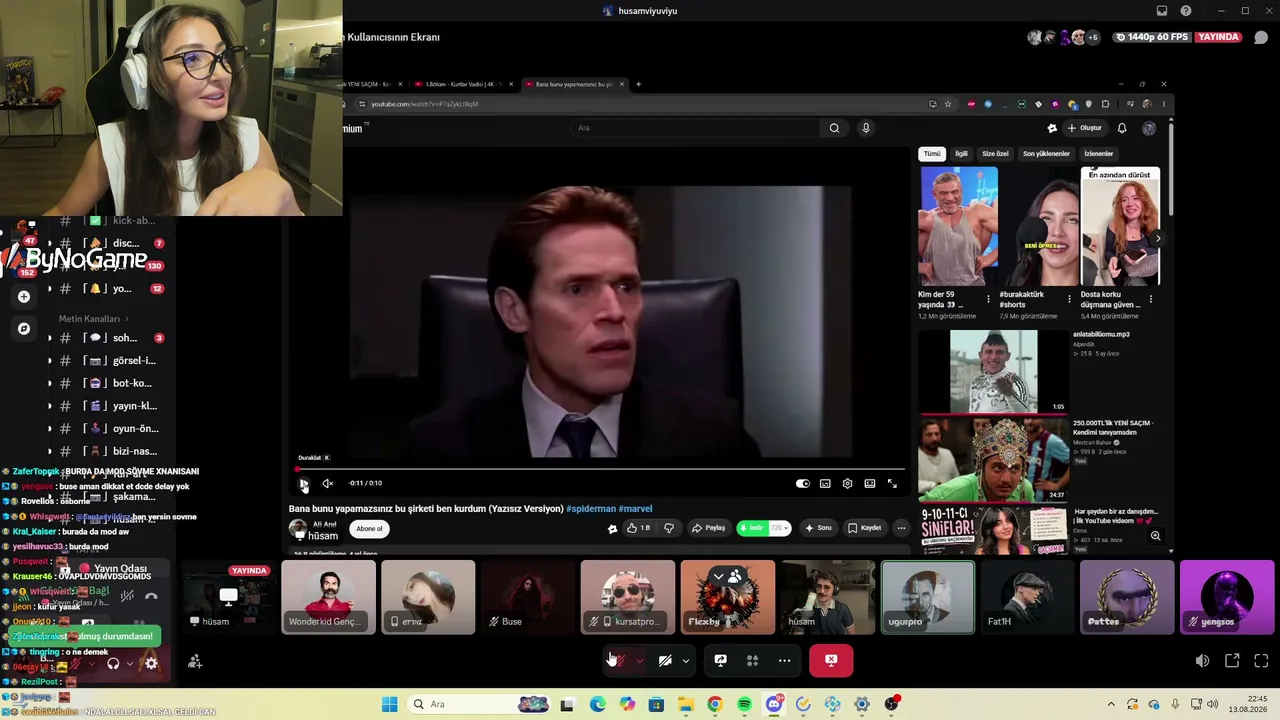Open the activities icon in call bar

pos(752,660)
